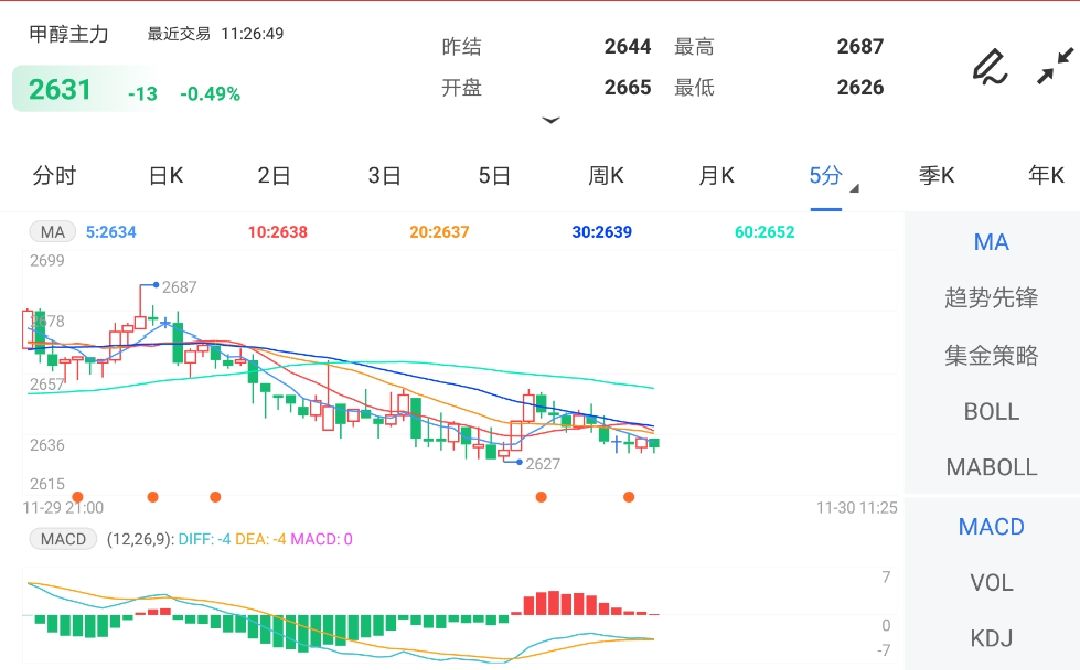The width and height of the screenshot is (1080, 670).
Task: Click the 甲醇主力 contract name
Action: click(69, 34)
